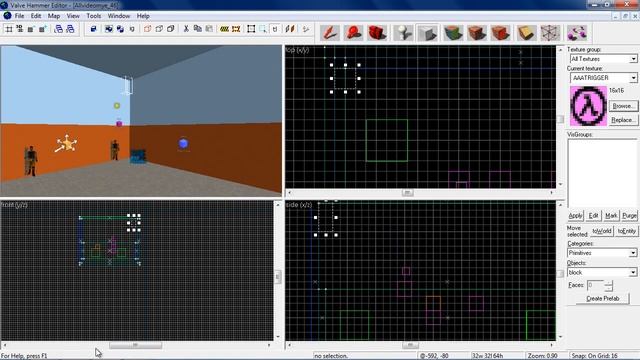640x360 pixels.
Task: Decrease Faces value with down arrow
Action: (608, 288)
